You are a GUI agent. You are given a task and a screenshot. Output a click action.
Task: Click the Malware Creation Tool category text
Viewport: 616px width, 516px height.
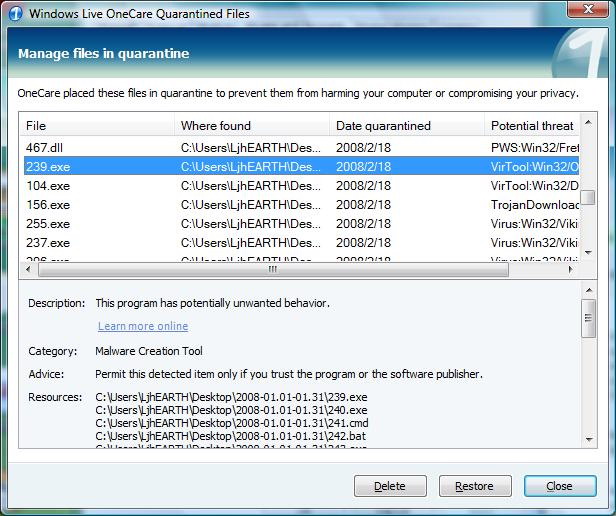pos(149,351)
